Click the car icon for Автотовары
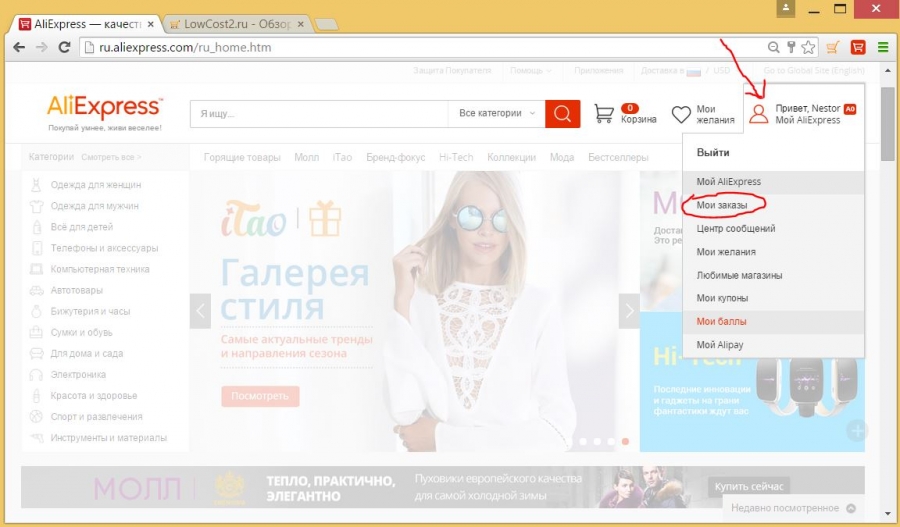This screenshot has height=527, width=900. tap(36, 290)
